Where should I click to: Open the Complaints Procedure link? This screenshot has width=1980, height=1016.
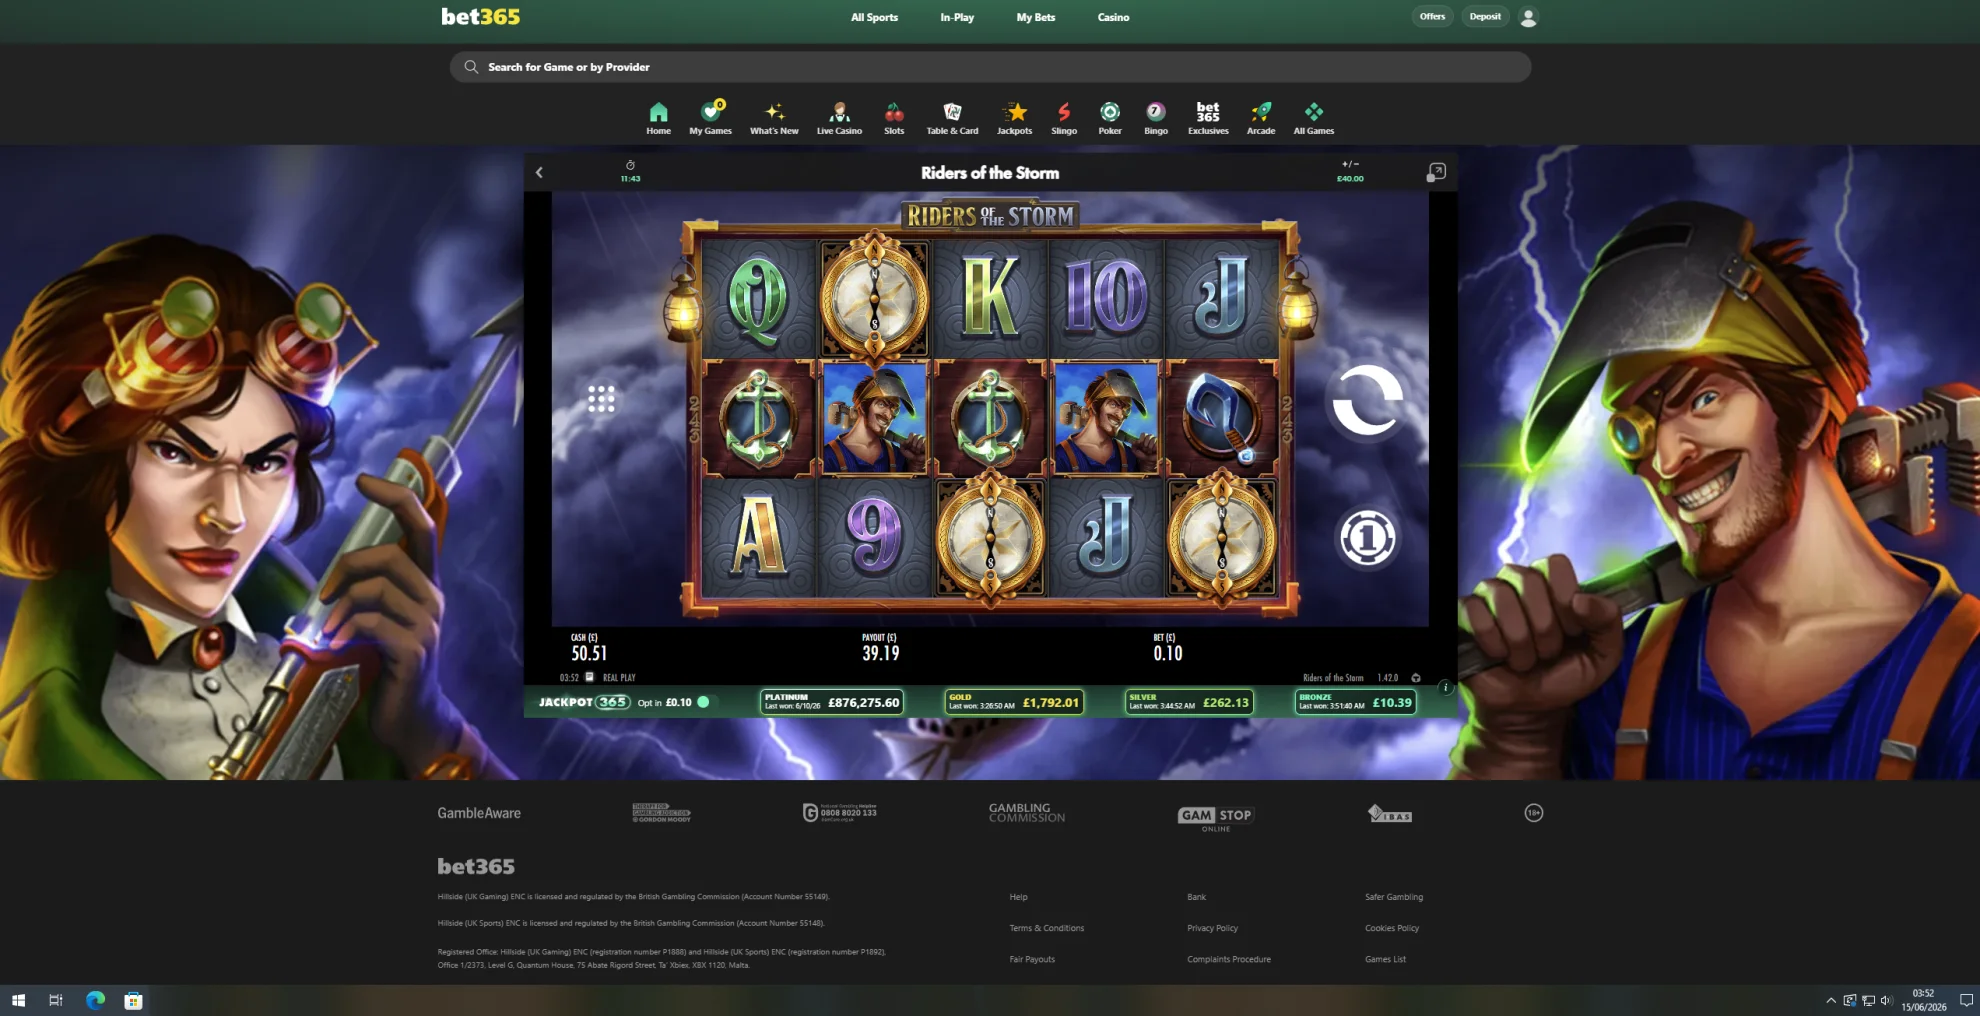click(1229, 959)
